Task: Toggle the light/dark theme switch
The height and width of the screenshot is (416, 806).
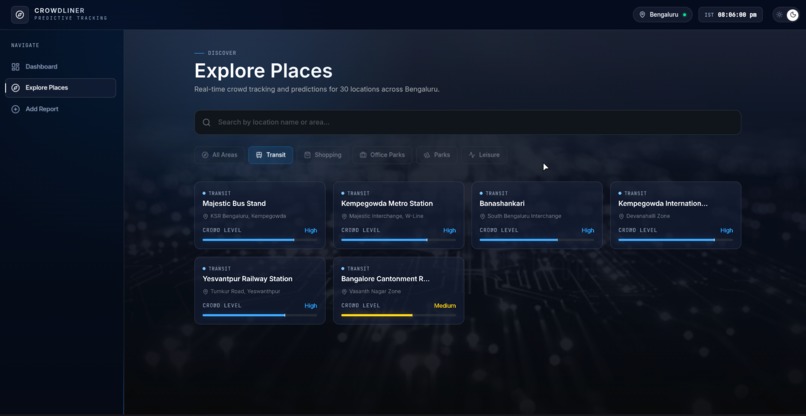Action: pyautogui.click(x=786, y=14)
